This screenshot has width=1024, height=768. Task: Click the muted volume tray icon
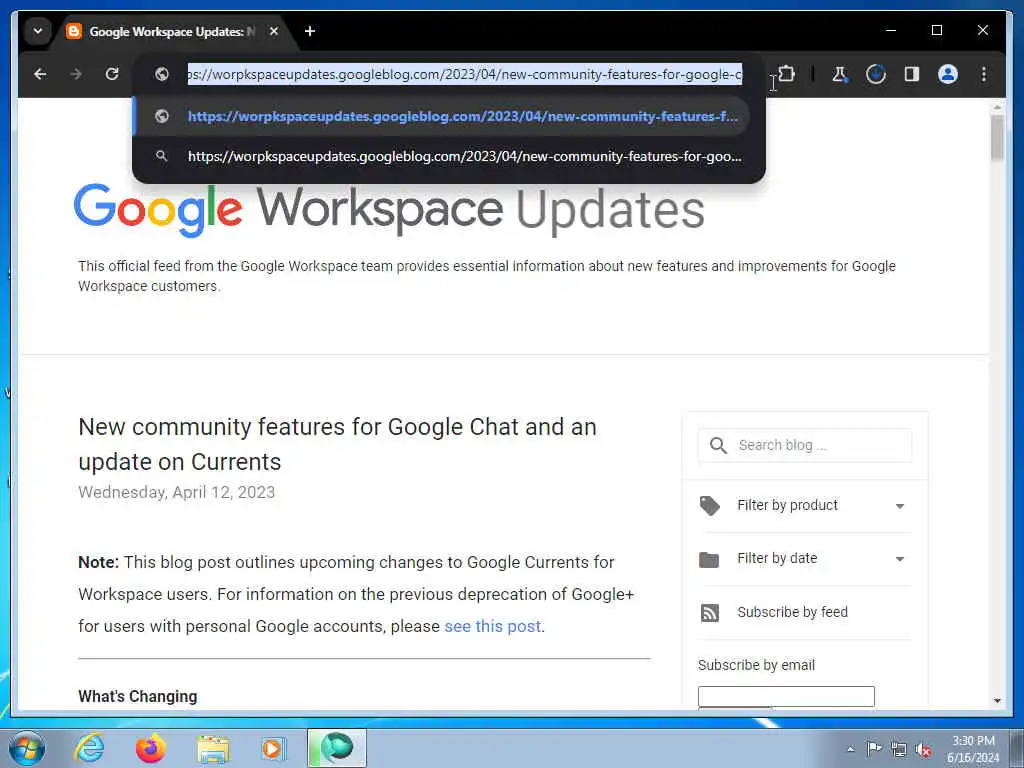(x=923, y=749)
